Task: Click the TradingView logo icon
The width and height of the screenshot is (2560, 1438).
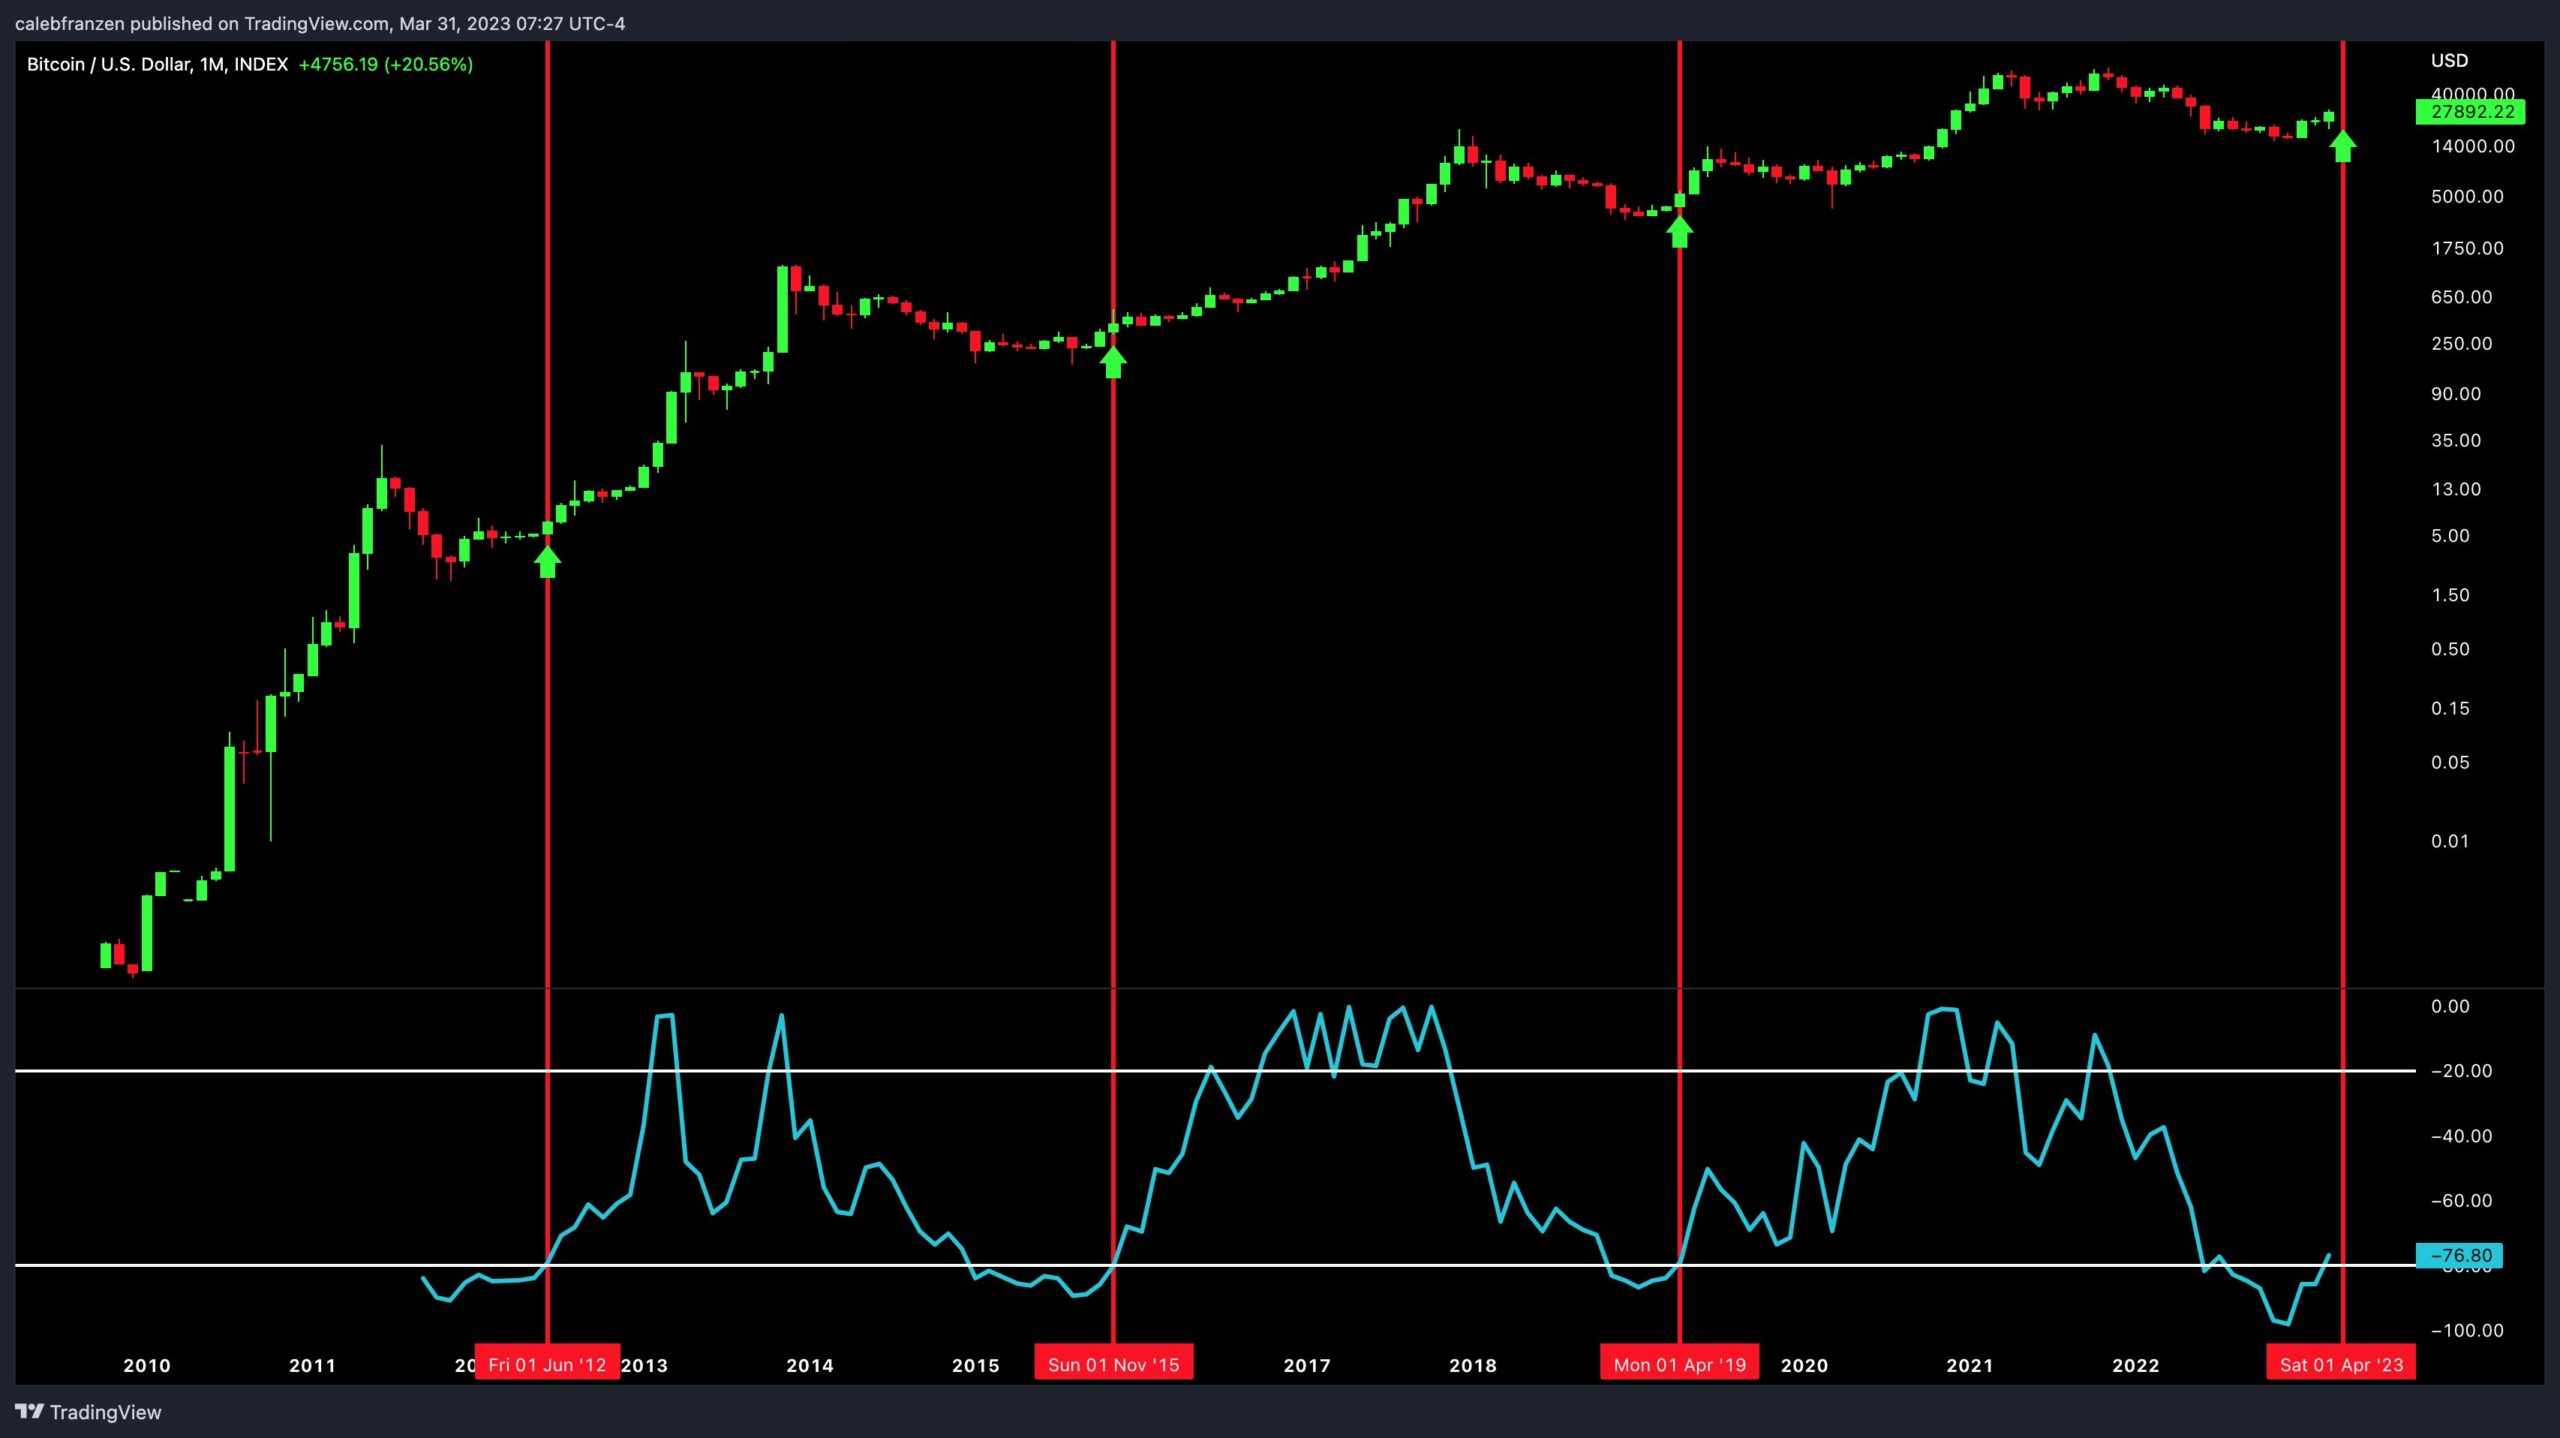Action: 30,1411
